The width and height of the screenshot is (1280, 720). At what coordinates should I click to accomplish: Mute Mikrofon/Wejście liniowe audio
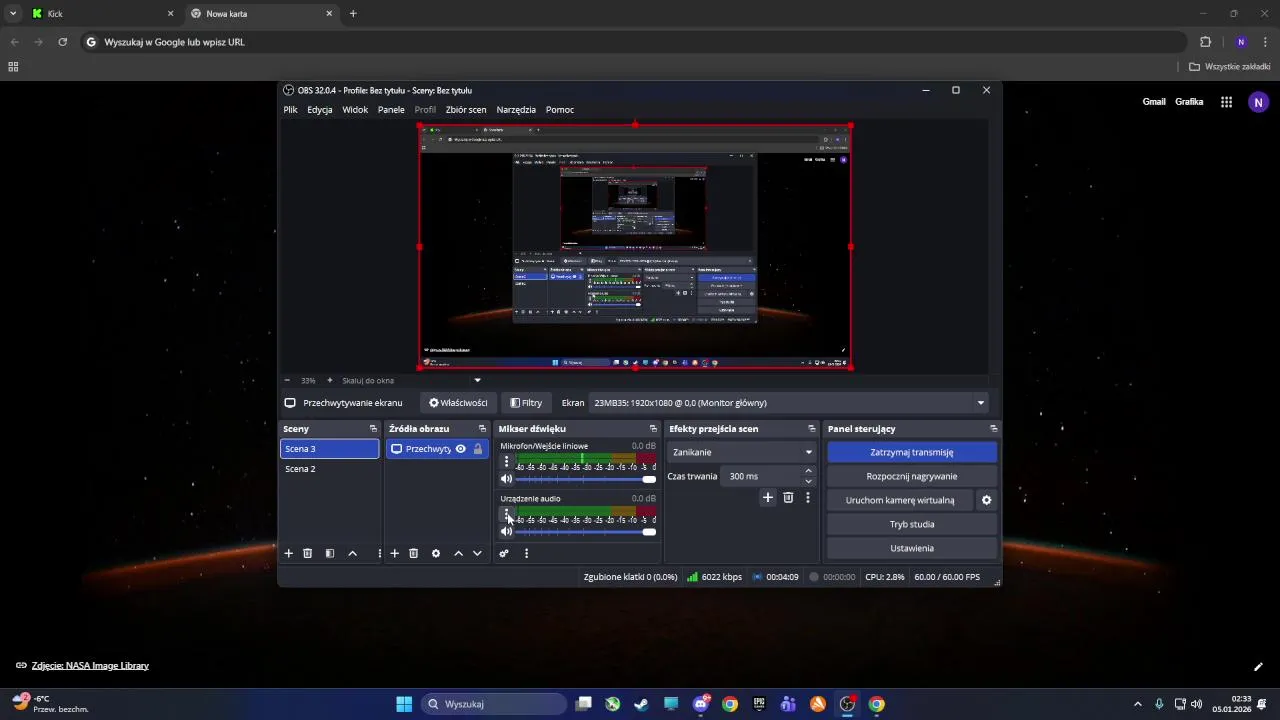(506, 479)
